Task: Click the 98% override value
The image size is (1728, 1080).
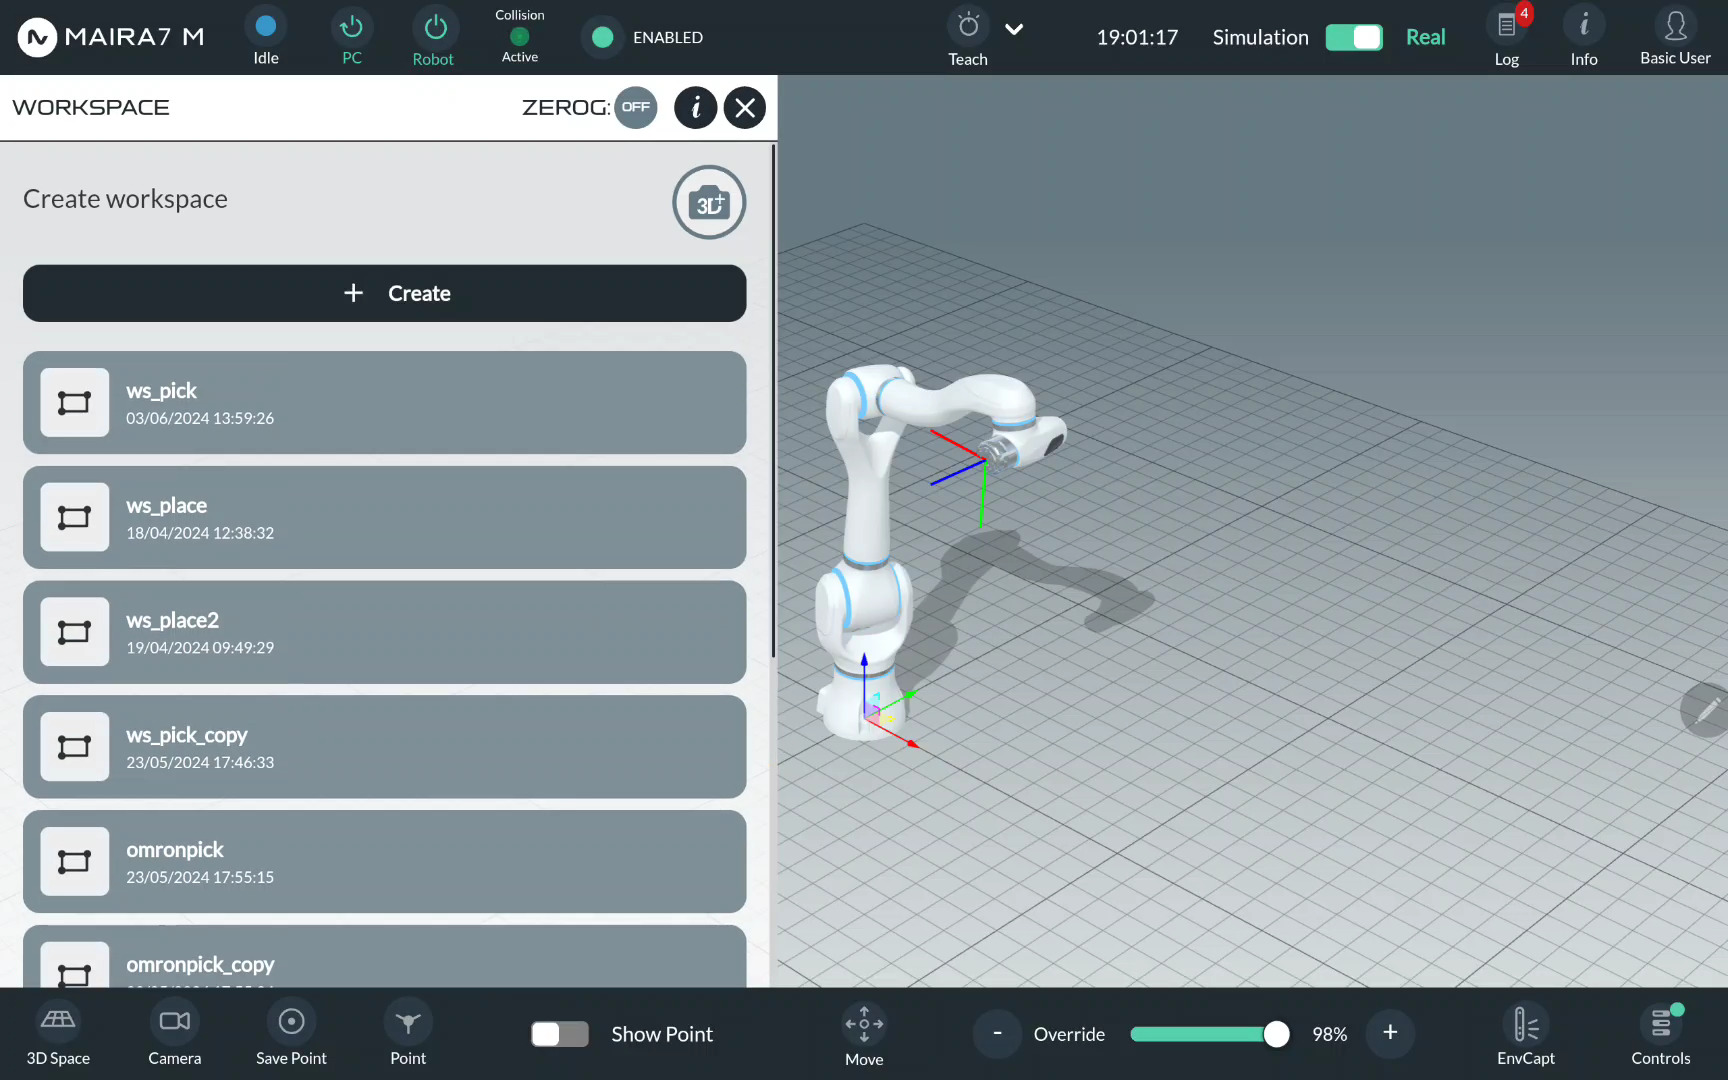Action: point(1330,1034)
